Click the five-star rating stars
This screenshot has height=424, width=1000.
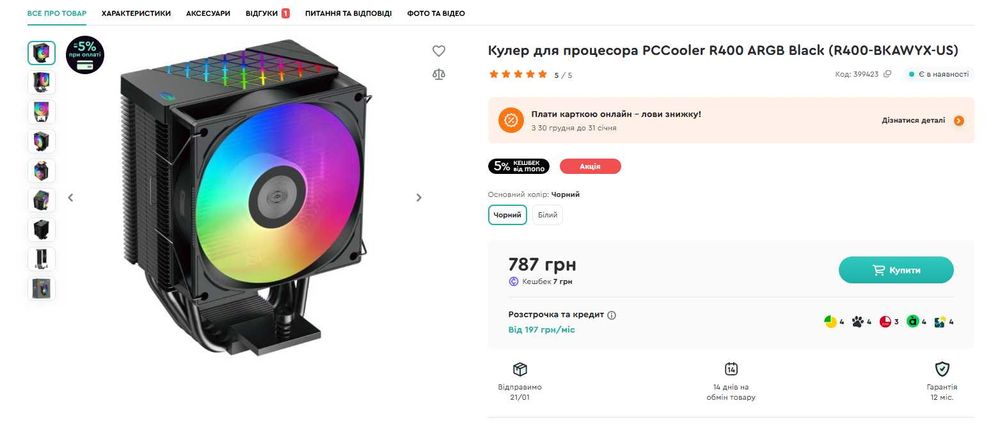[518, 74]
